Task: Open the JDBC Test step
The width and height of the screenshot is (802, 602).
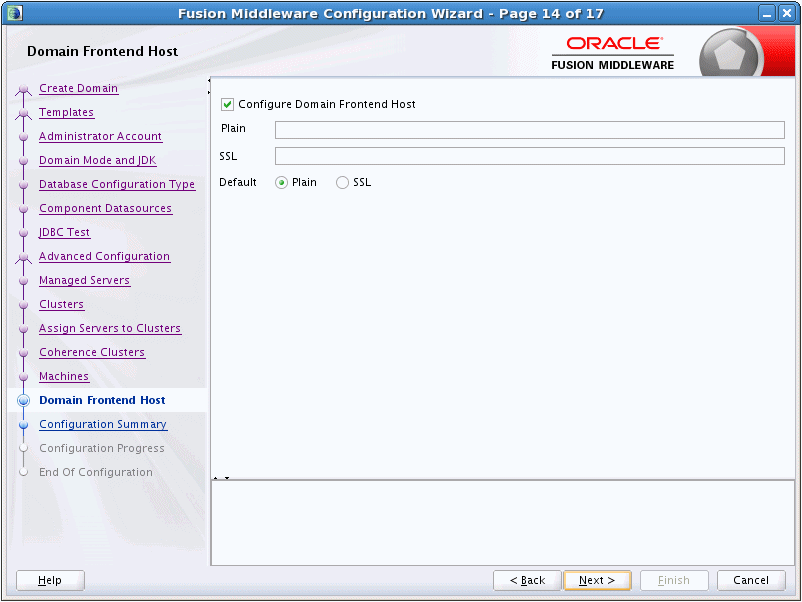Action: (x=64, y=232)
